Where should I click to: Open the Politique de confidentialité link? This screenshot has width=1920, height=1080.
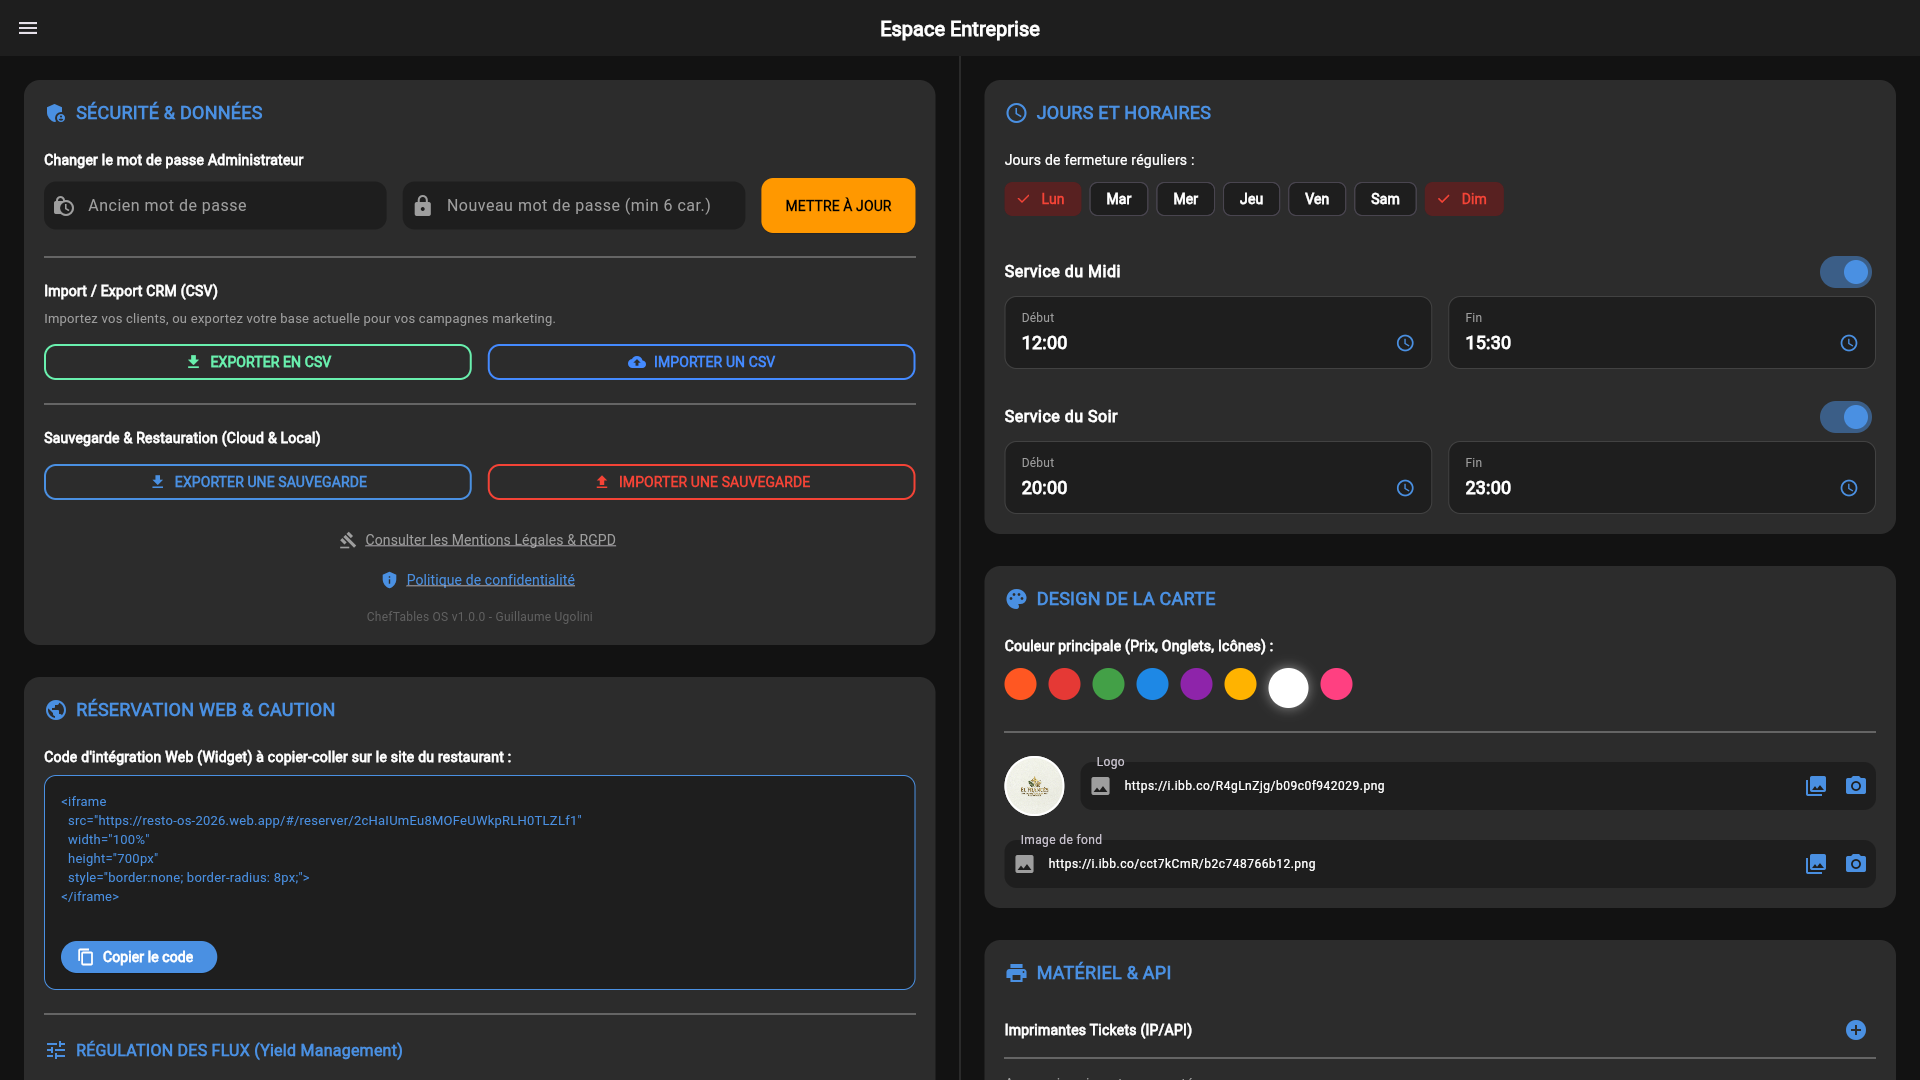490,580
